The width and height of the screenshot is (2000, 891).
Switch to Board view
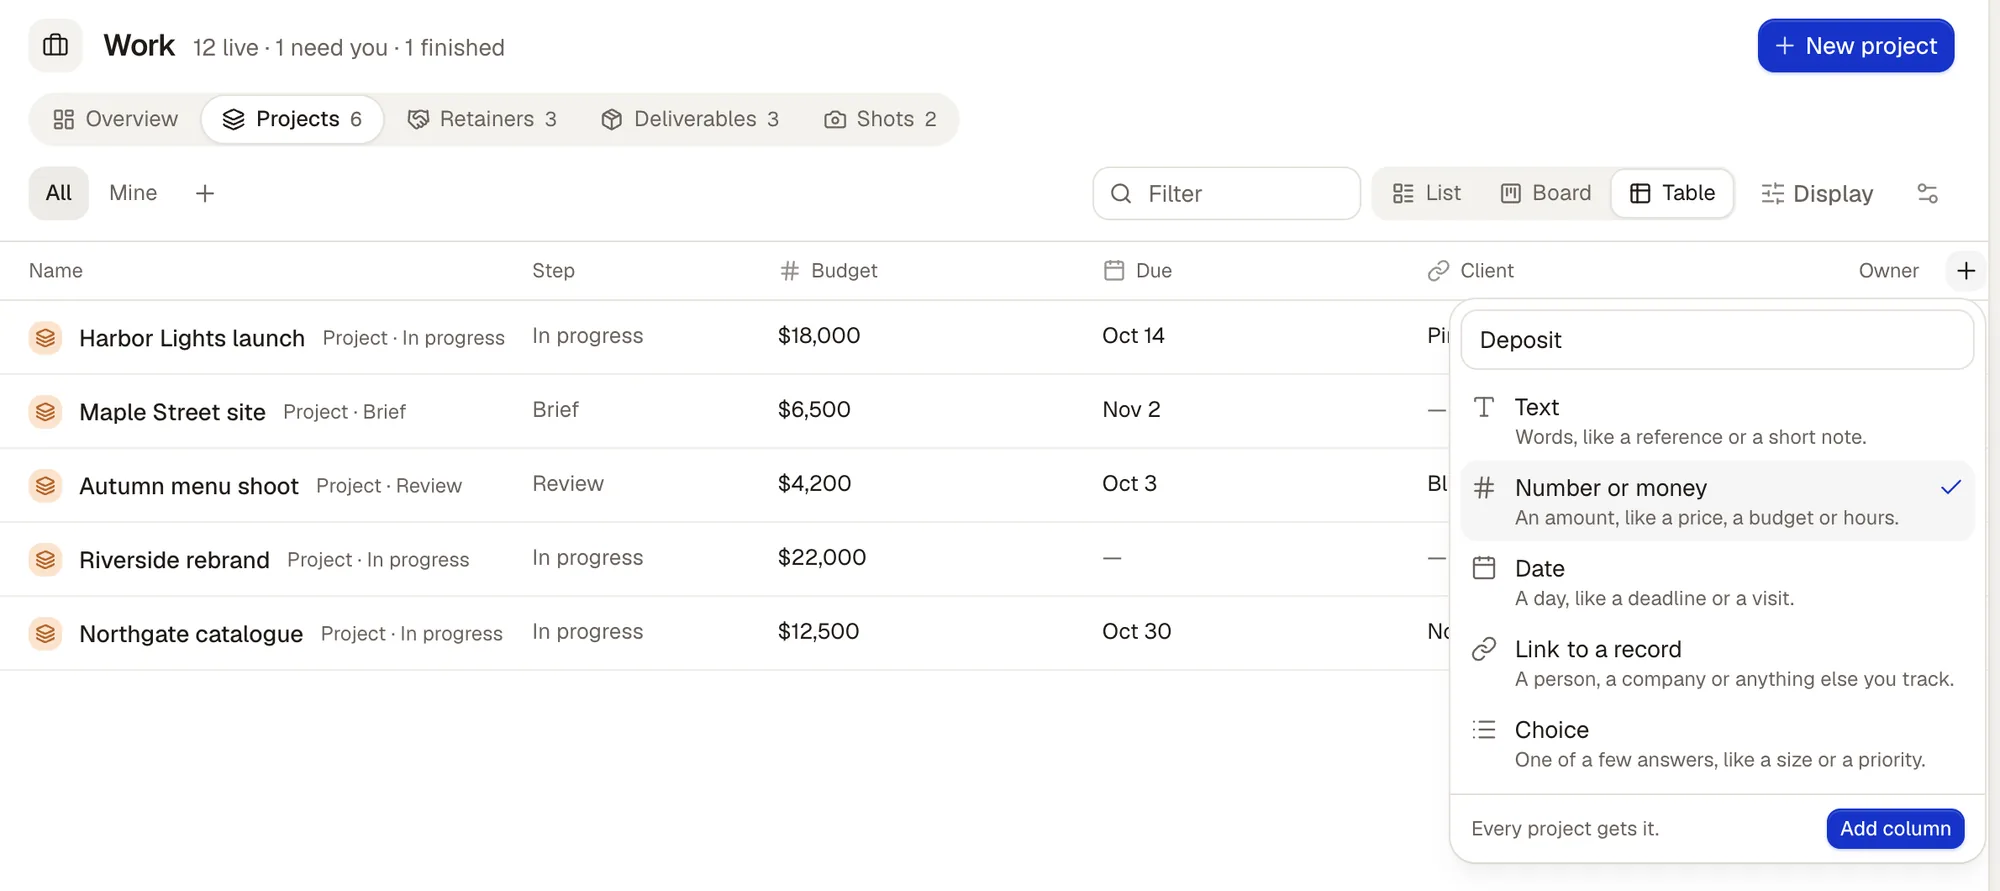pyautogui.click(x=1546, y=193)
